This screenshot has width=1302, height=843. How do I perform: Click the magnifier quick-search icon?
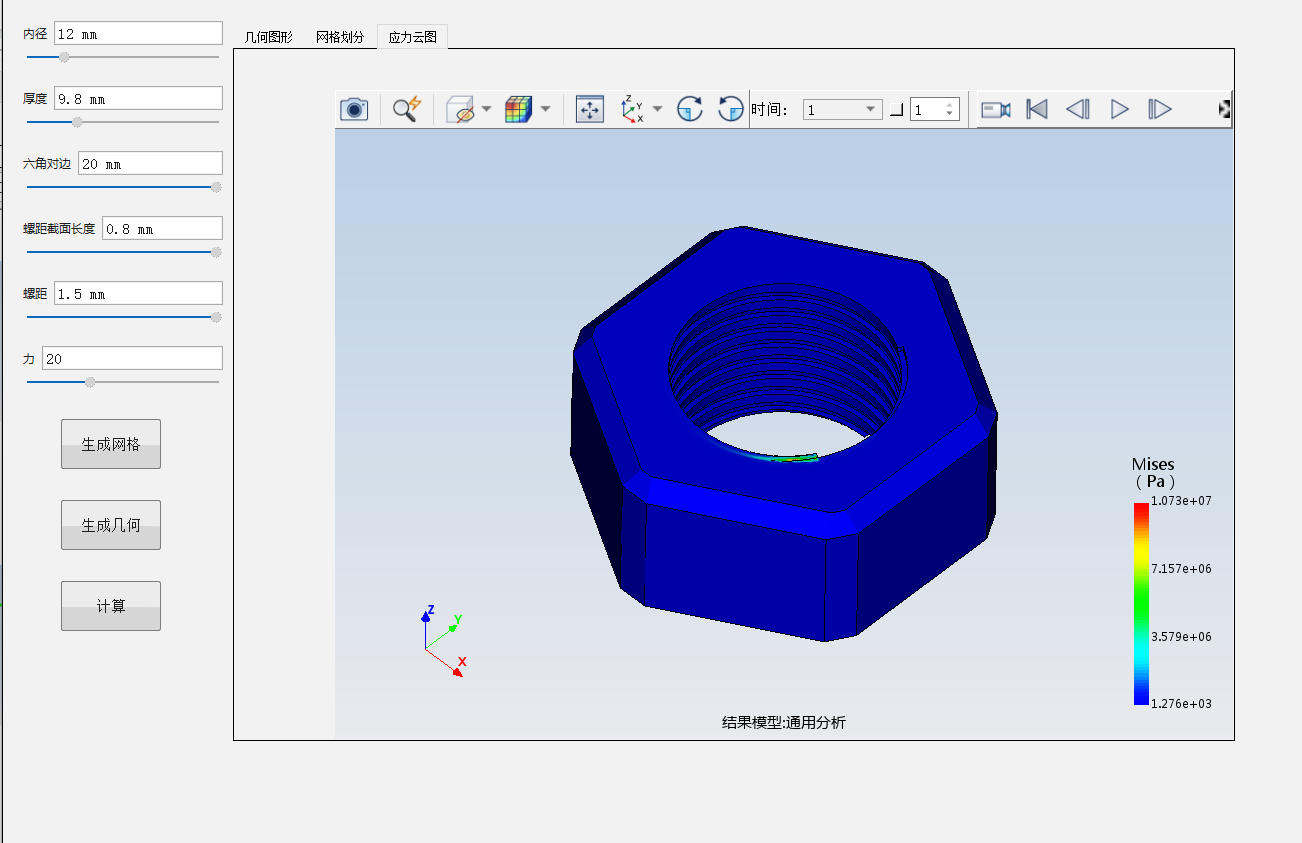[x=407, y=109]
